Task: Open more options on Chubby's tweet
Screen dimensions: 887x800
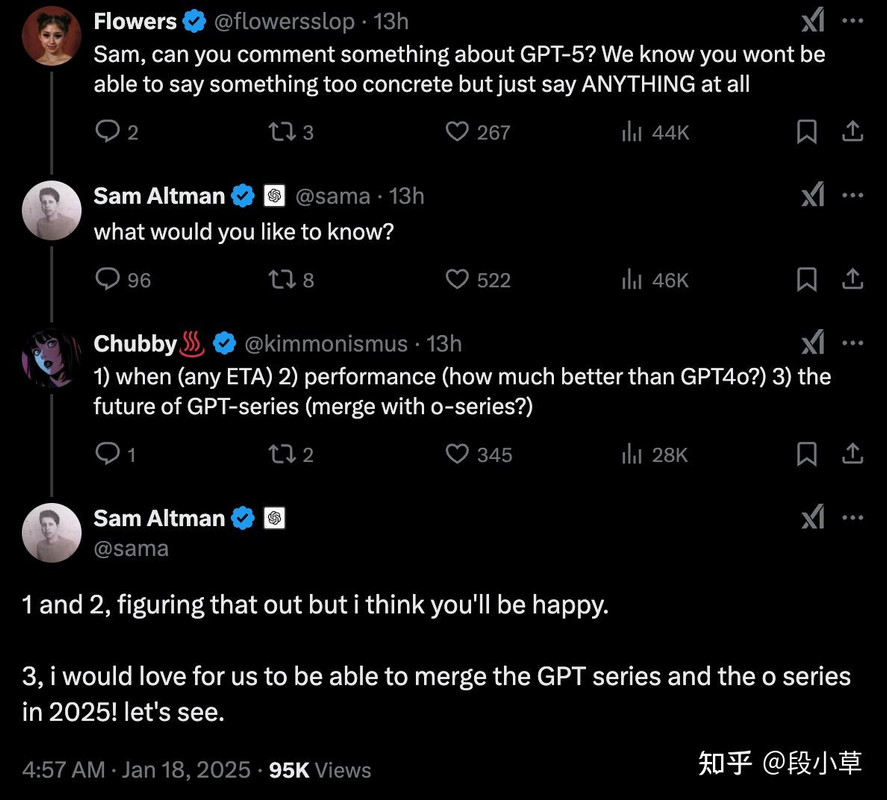Action: pyautogui.click(x=852, y=343)
